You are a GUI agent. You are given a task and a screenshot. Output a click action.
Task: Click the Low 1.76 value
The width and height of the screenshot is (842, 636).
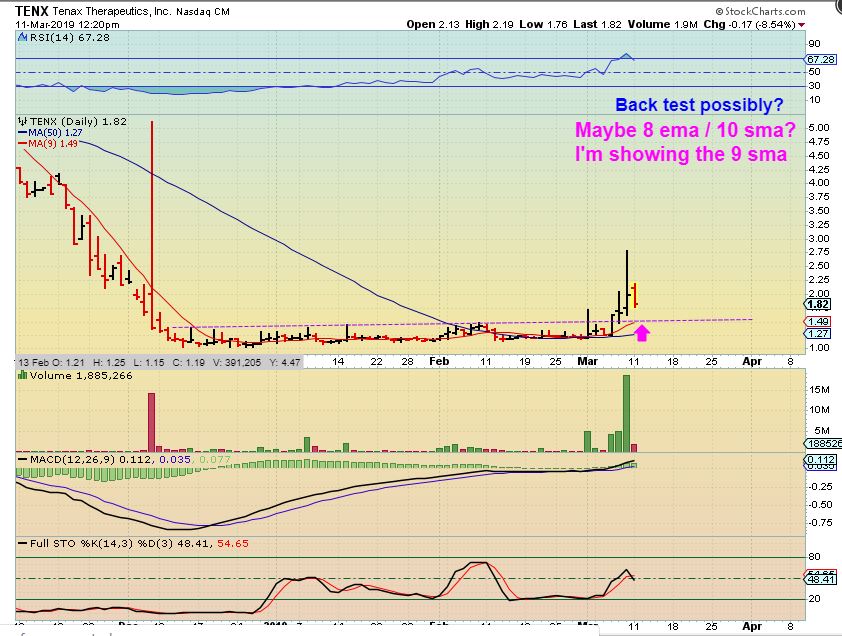click(x=543, y=24)
